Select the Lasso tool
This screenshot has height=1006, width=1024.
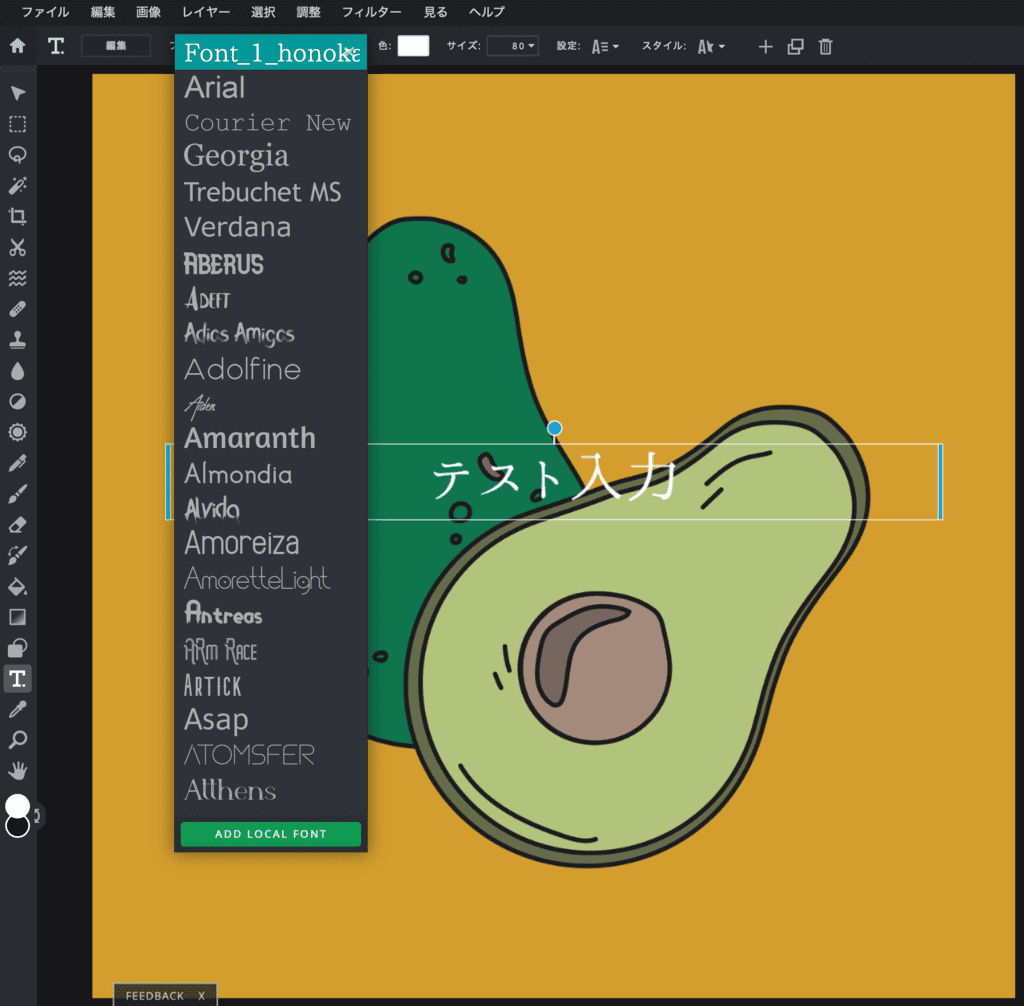point(17,155)
